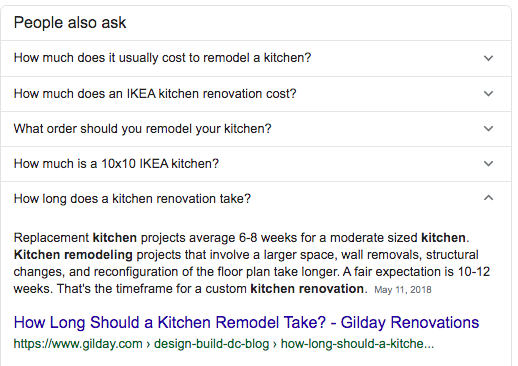The width and height of the screenshot is (518, 366).
Task: Click the design-build-dc-blog breadcrumb
Action: point(211,344)
